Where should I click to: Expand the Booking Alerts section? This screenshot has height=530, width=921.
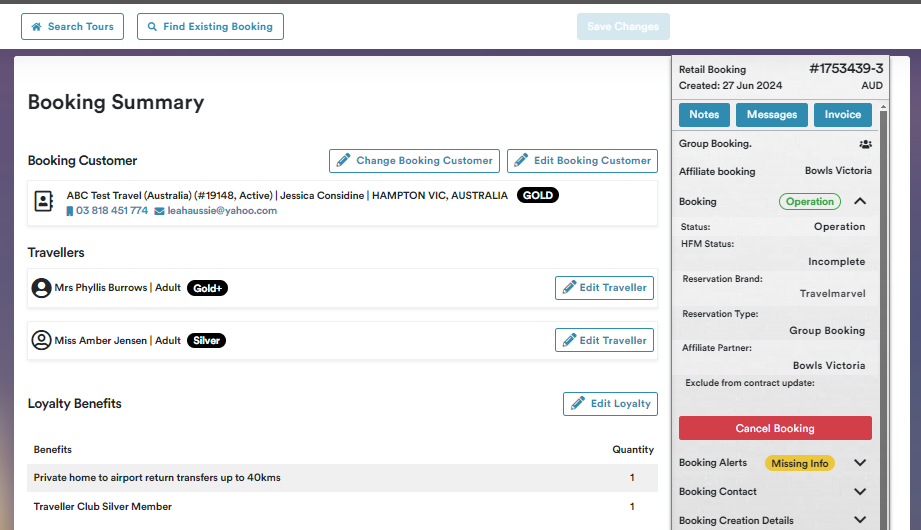pos(860,462)
